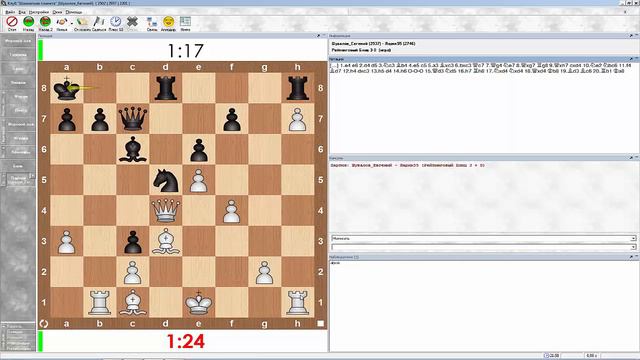
Task: Open the upper chat recipient dropdown
Action: tap(633, 238)
